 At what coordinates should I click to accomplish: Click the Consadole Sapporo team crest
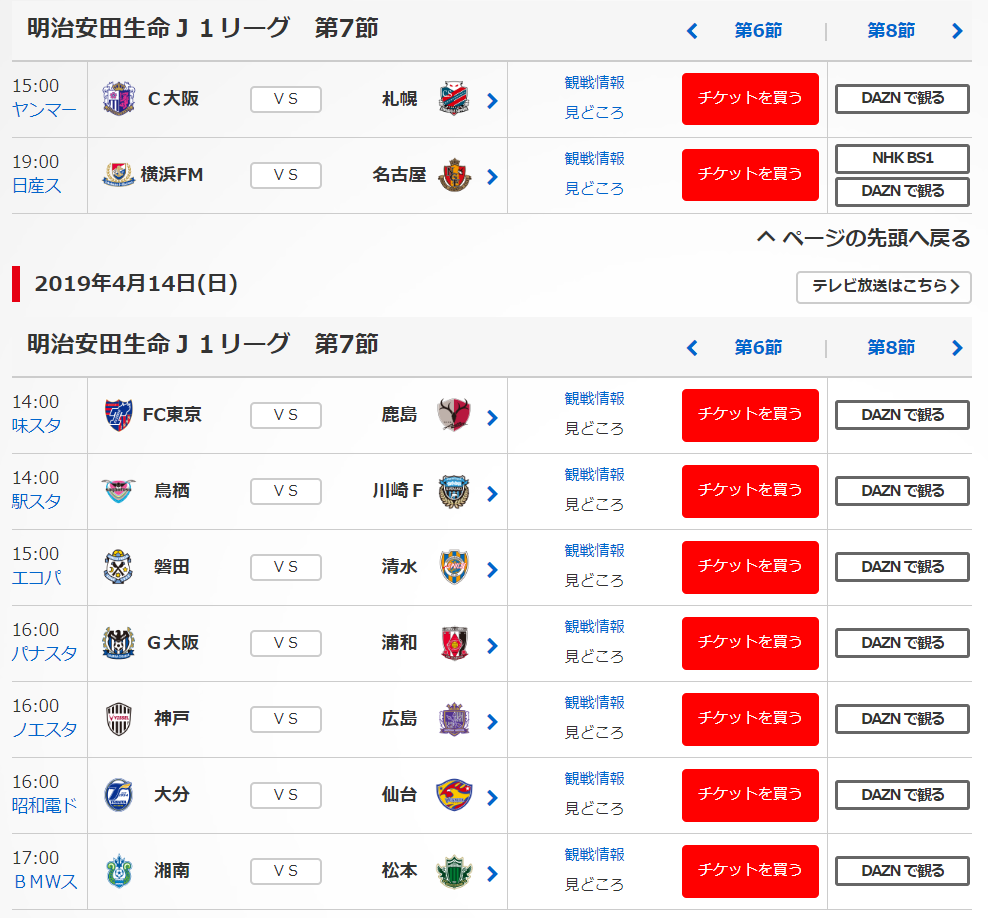point(453,100)
